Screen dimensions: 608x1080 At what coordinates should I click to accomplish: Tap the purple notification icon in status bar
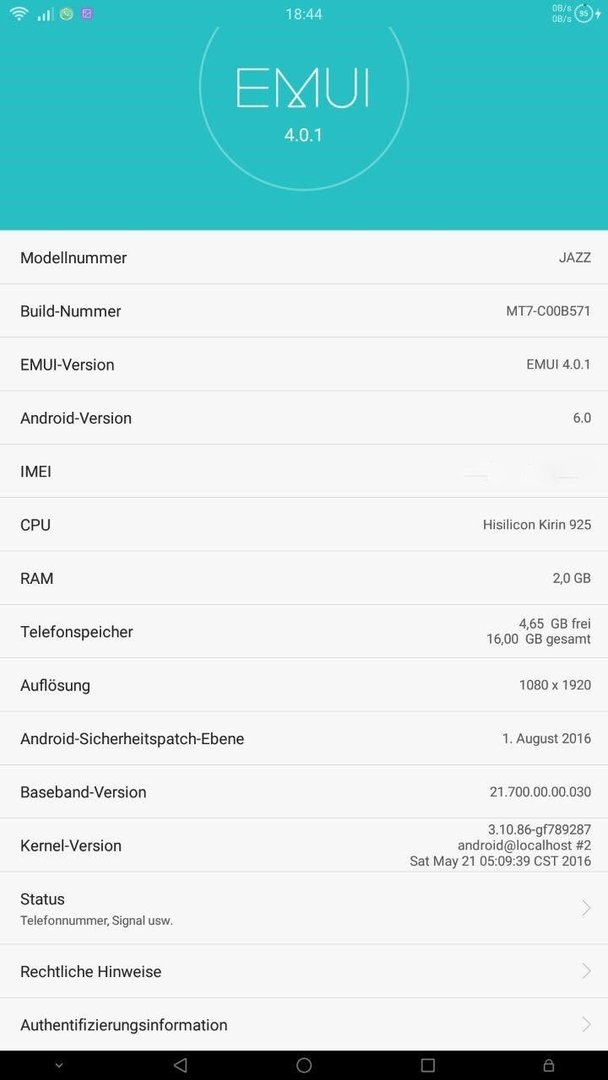click(x=87, y=13)
